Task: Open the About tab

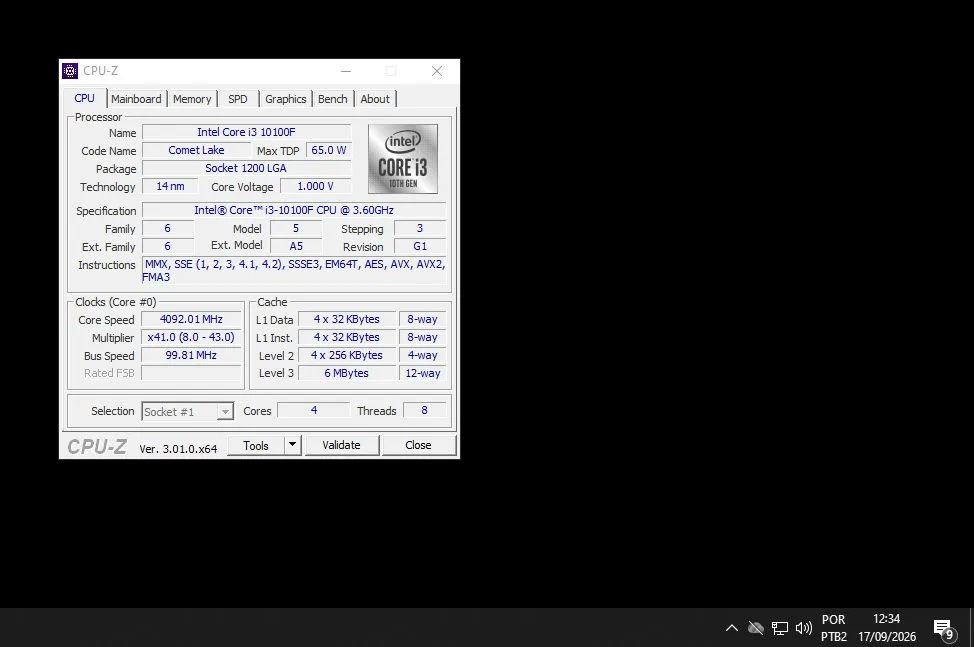Action: pyautogui.click(x=375, y=99)
